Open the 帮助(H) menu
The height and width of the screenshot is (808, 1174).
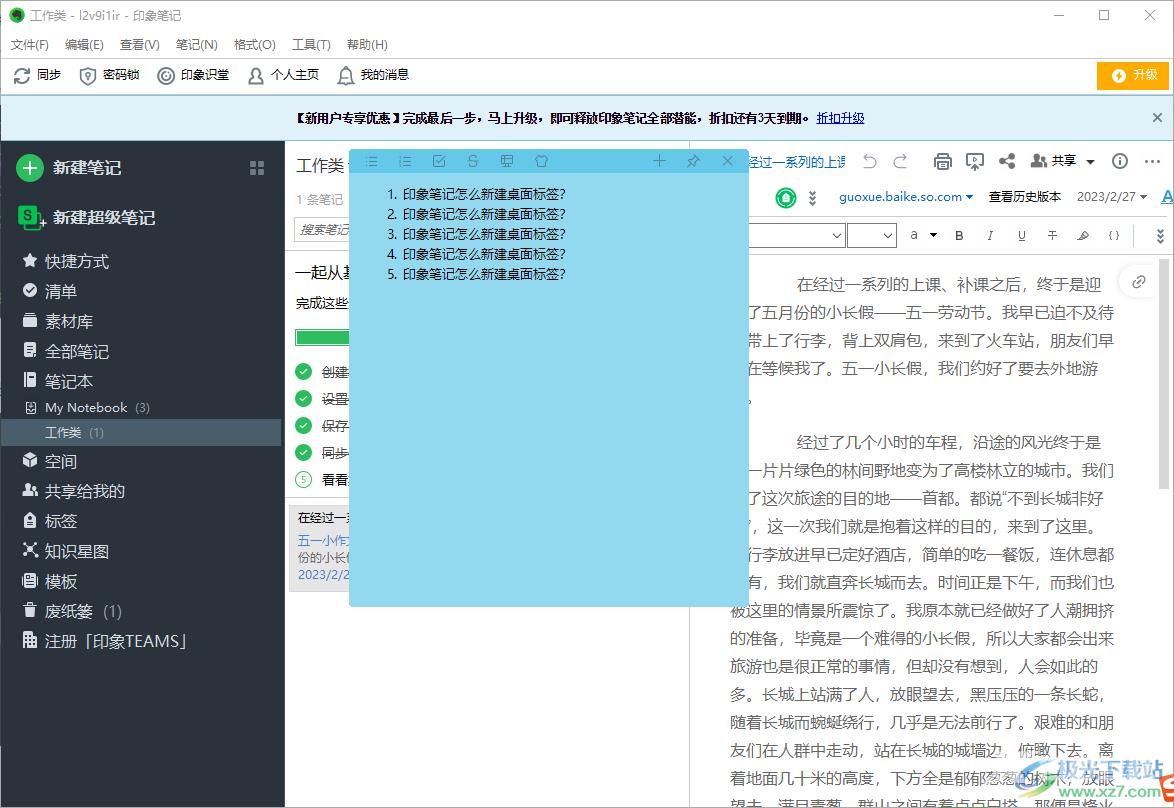point(368,45)
